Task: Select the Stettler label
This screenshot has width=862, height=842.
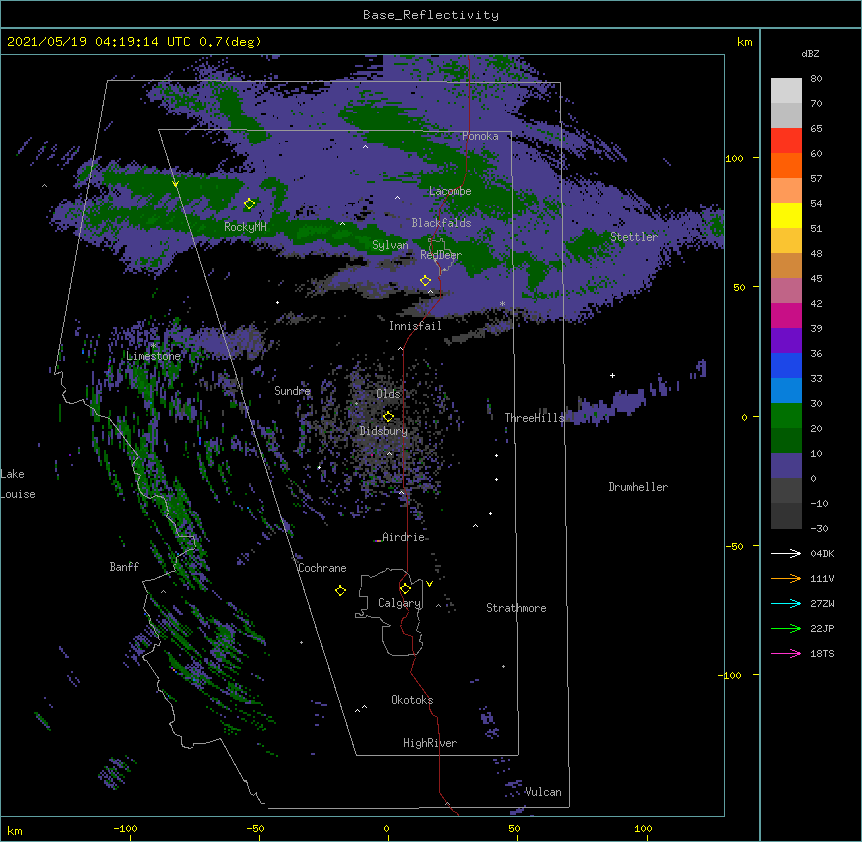Action: point(634,237)
